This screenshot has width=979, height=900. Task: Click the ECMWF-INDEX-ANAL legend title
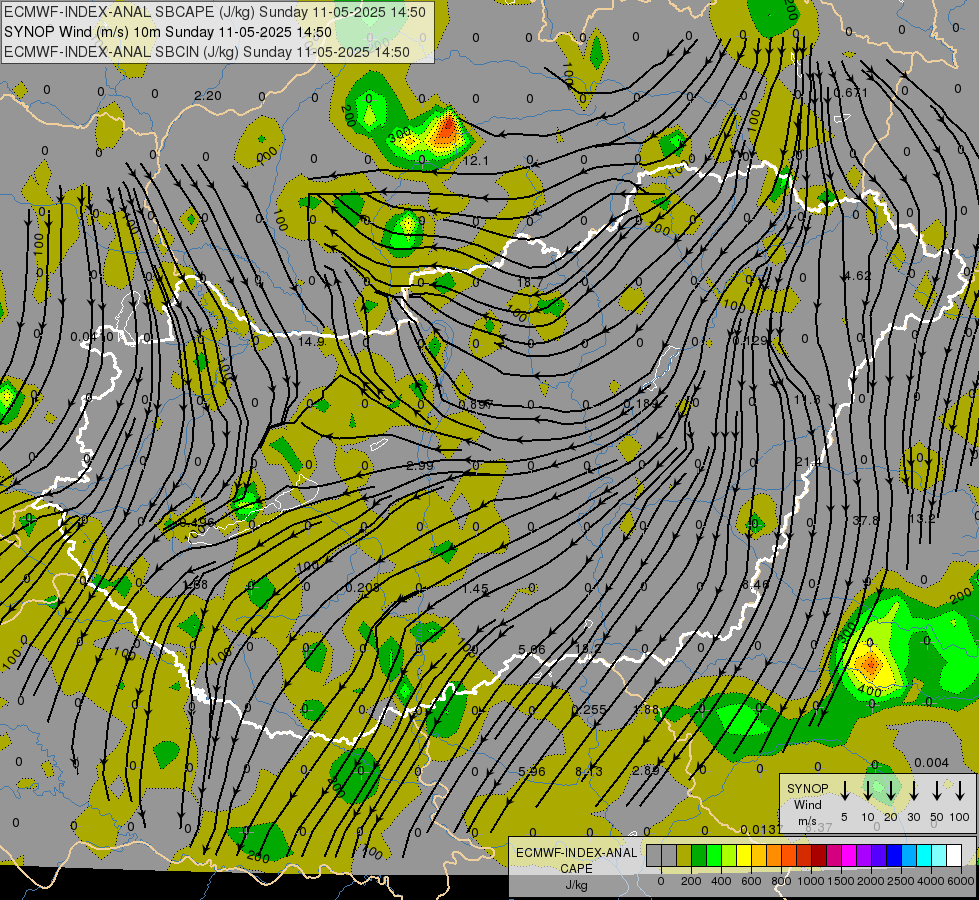pyautogui.click(x=576, y=853)
